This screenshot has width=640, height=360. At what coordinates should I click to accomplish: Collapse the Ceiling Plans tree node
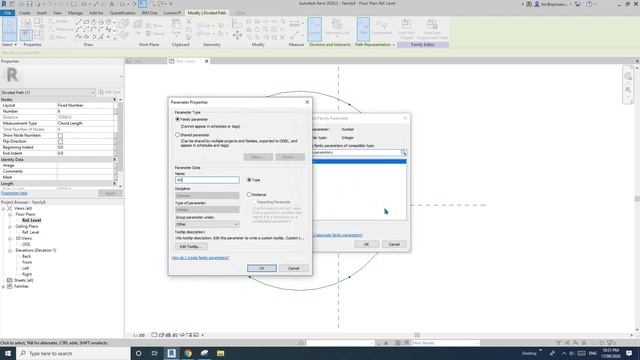pos(10,227)
